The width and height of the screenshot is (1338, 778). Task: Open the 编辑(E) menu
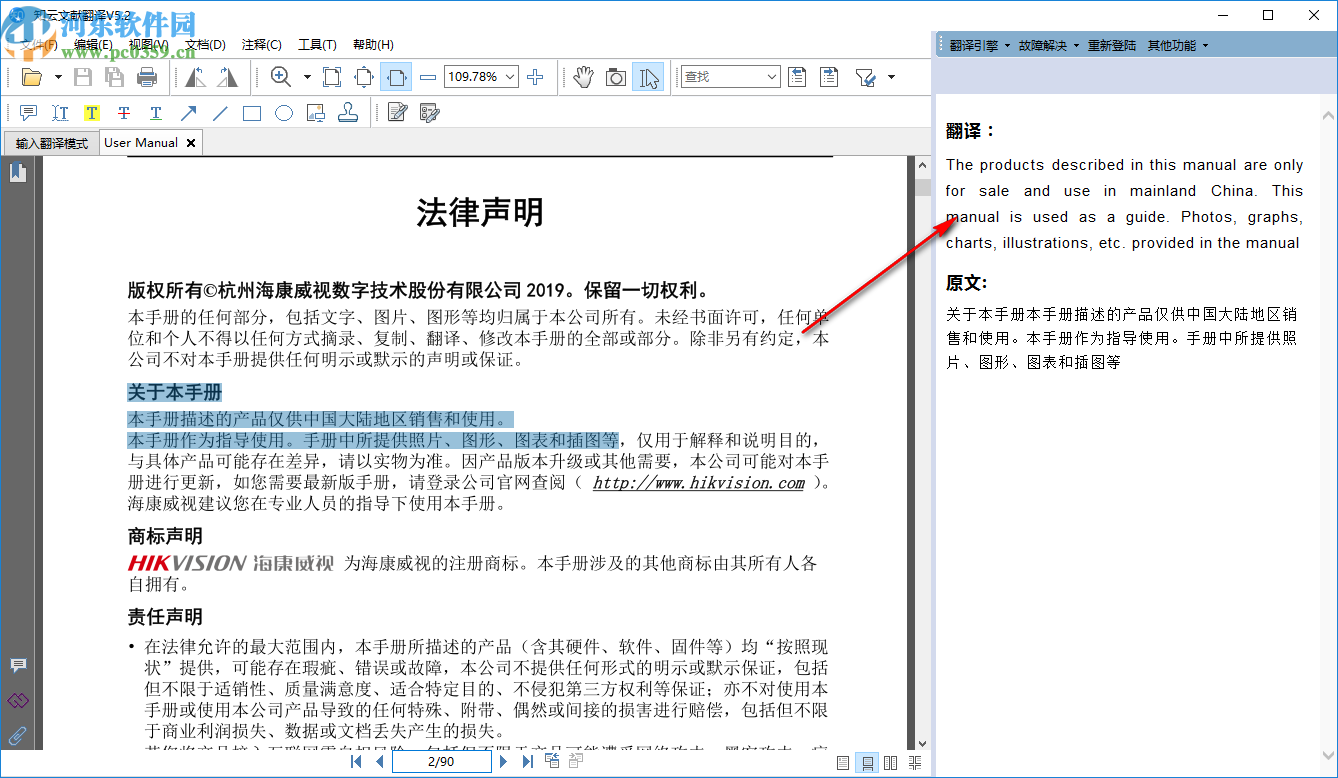tap(93, 45)
